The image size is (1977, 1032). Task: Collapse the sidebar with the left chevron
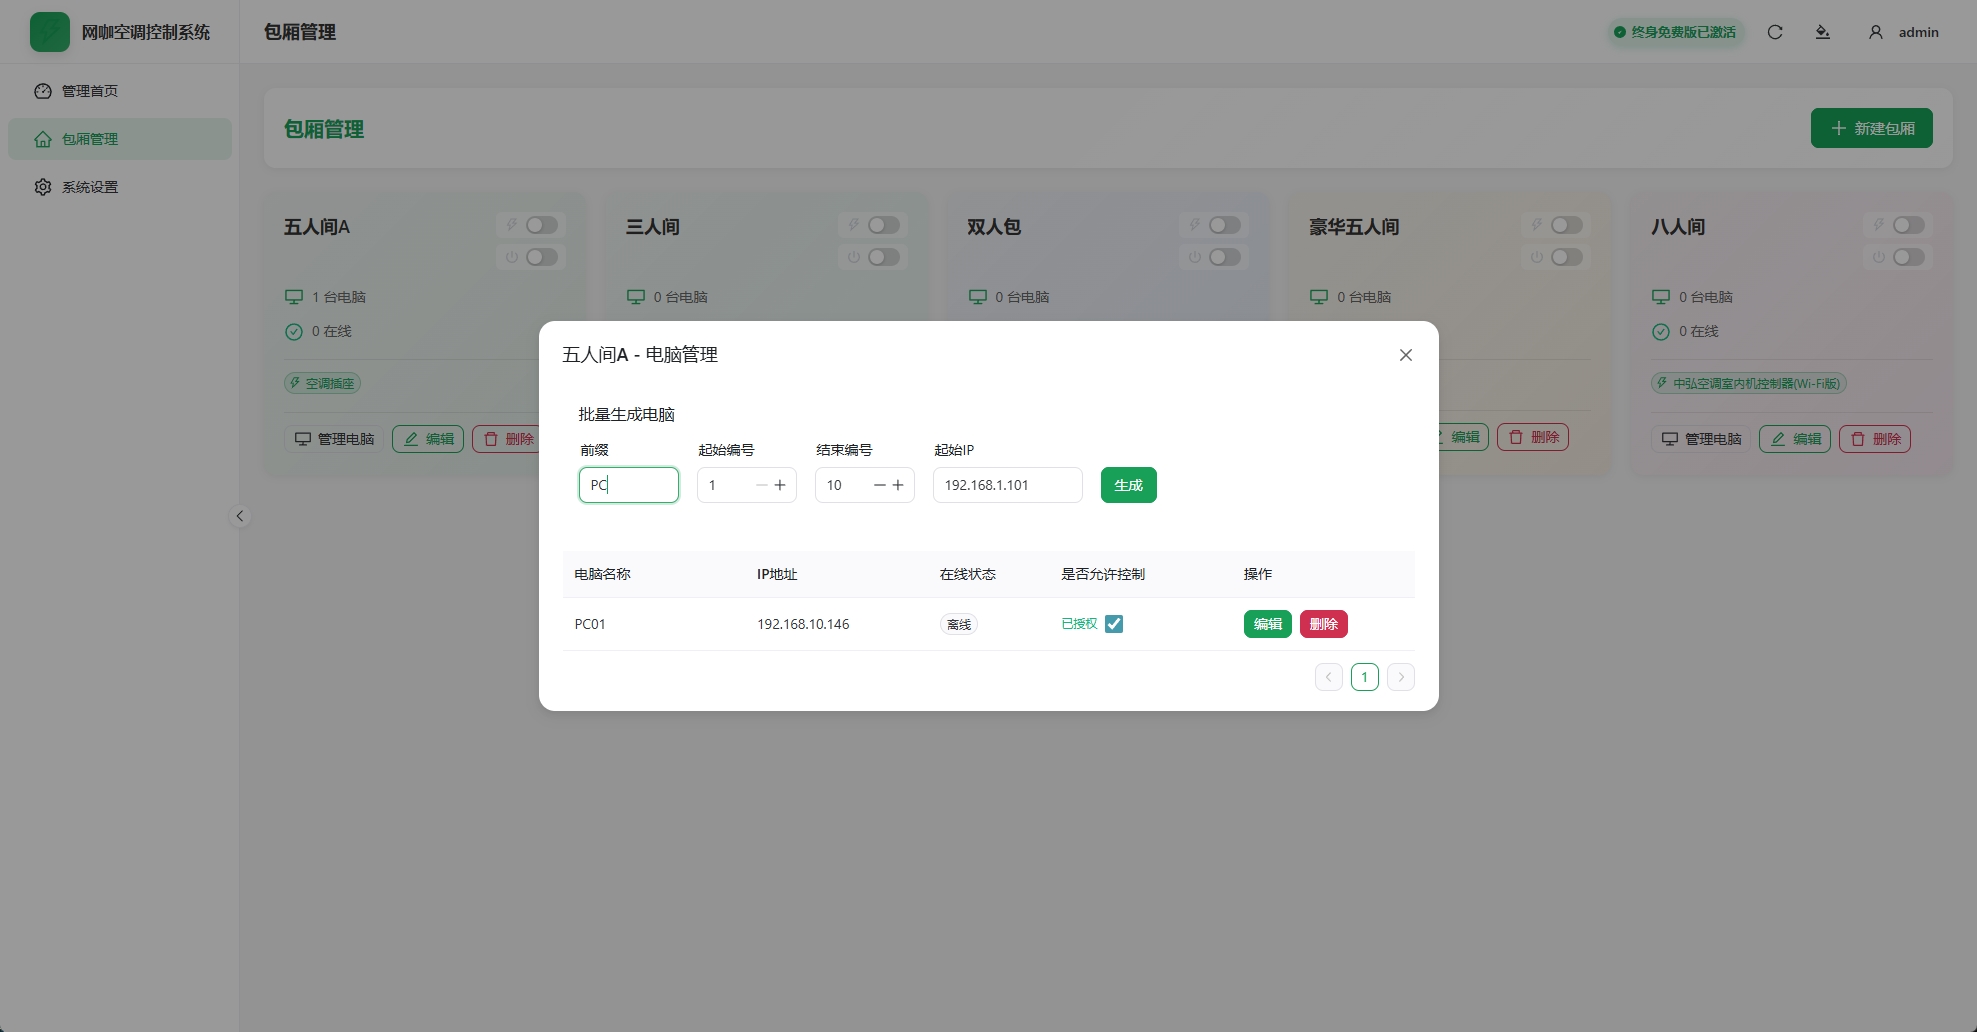pyautogui.click(x=240, y=516)
